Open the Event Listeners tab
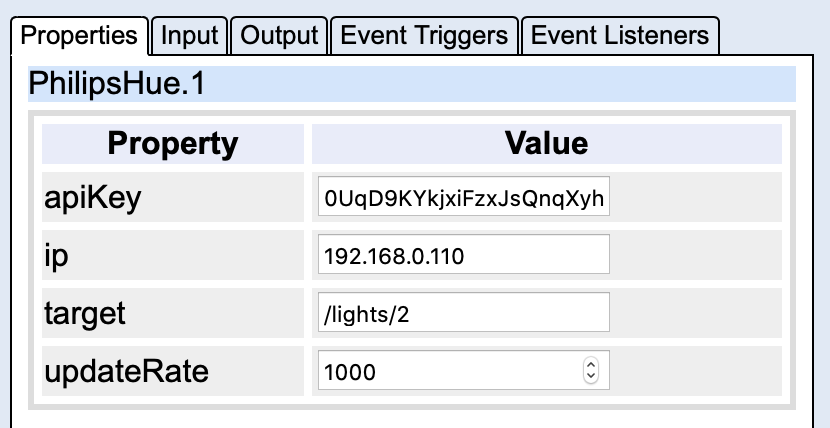This screenshot has width=830, height=428. (x=620, y=36)
